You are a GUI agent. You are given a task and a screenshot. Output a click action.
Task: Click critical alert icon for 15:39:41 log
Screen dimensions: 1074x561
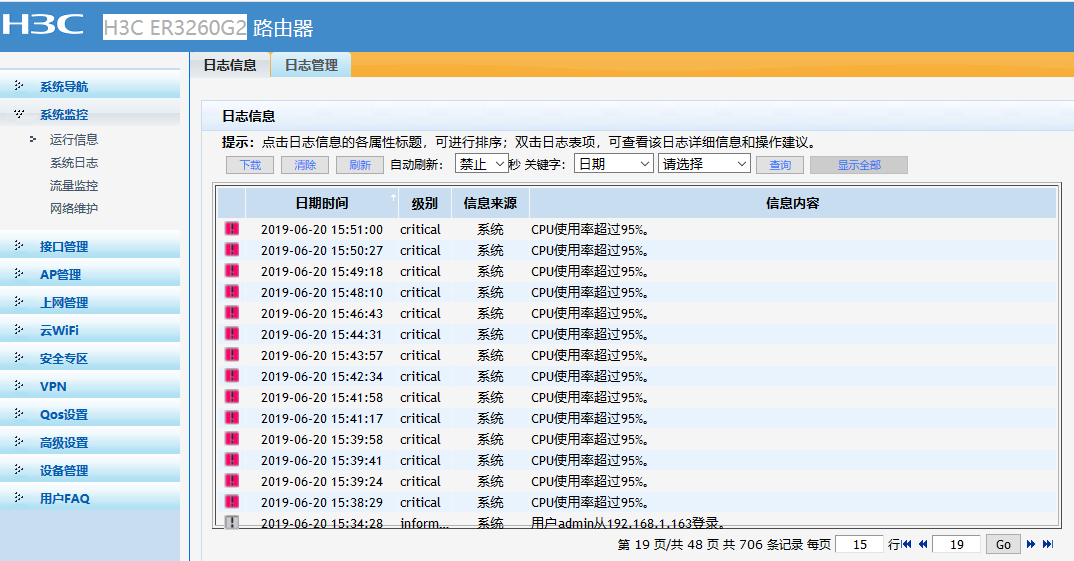point(232,460)
